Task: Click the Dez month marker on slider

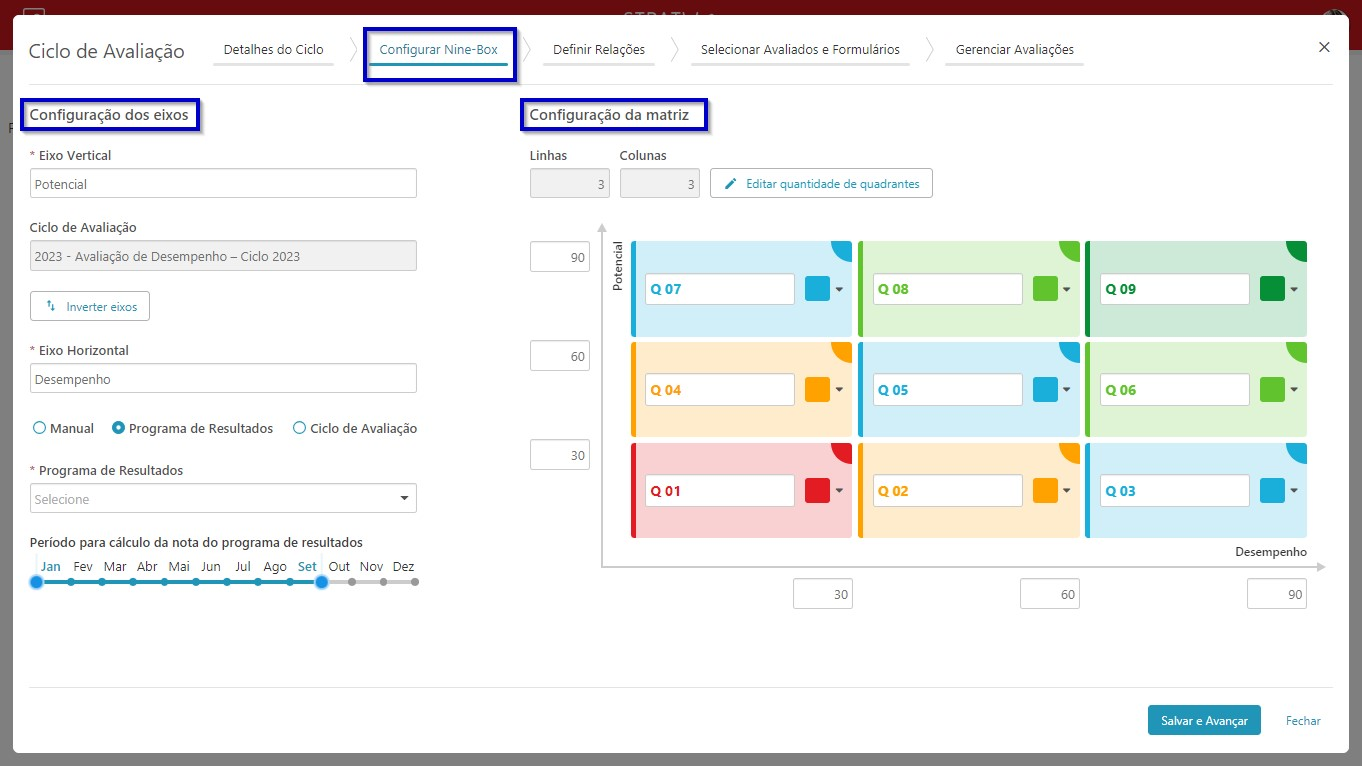Action: tap(414, 581)
